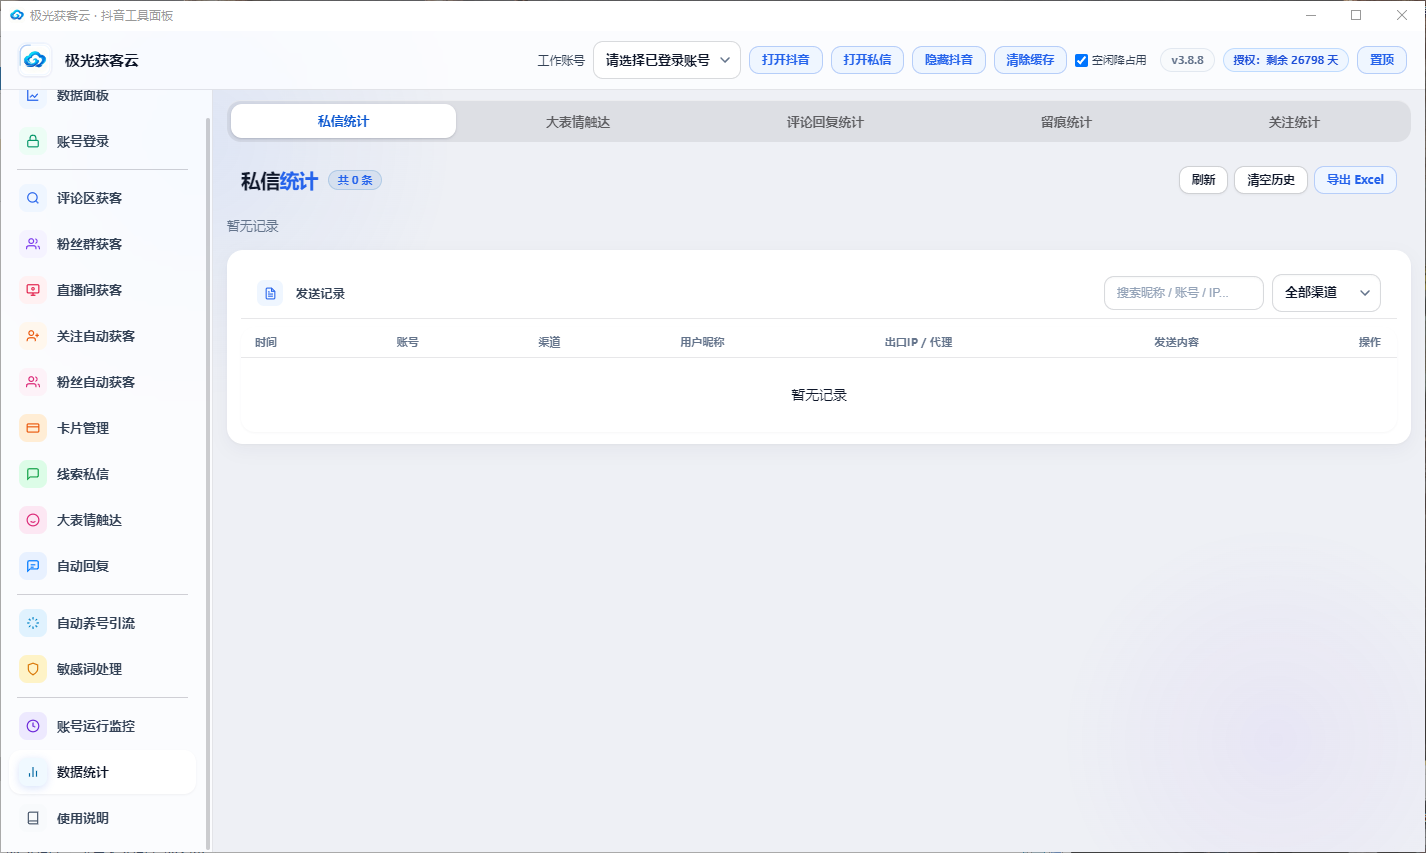Click the 账号 column header
1426x853 pixels.
(x=407, y=342)
